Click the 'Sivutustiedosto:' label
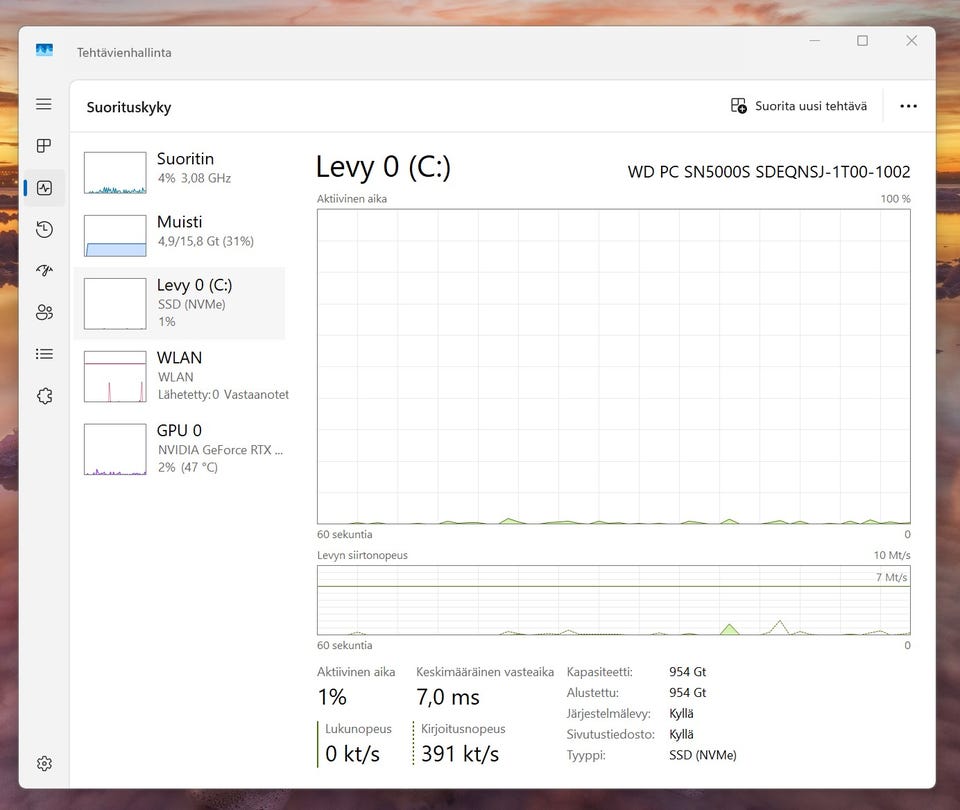 coord(610,734)
